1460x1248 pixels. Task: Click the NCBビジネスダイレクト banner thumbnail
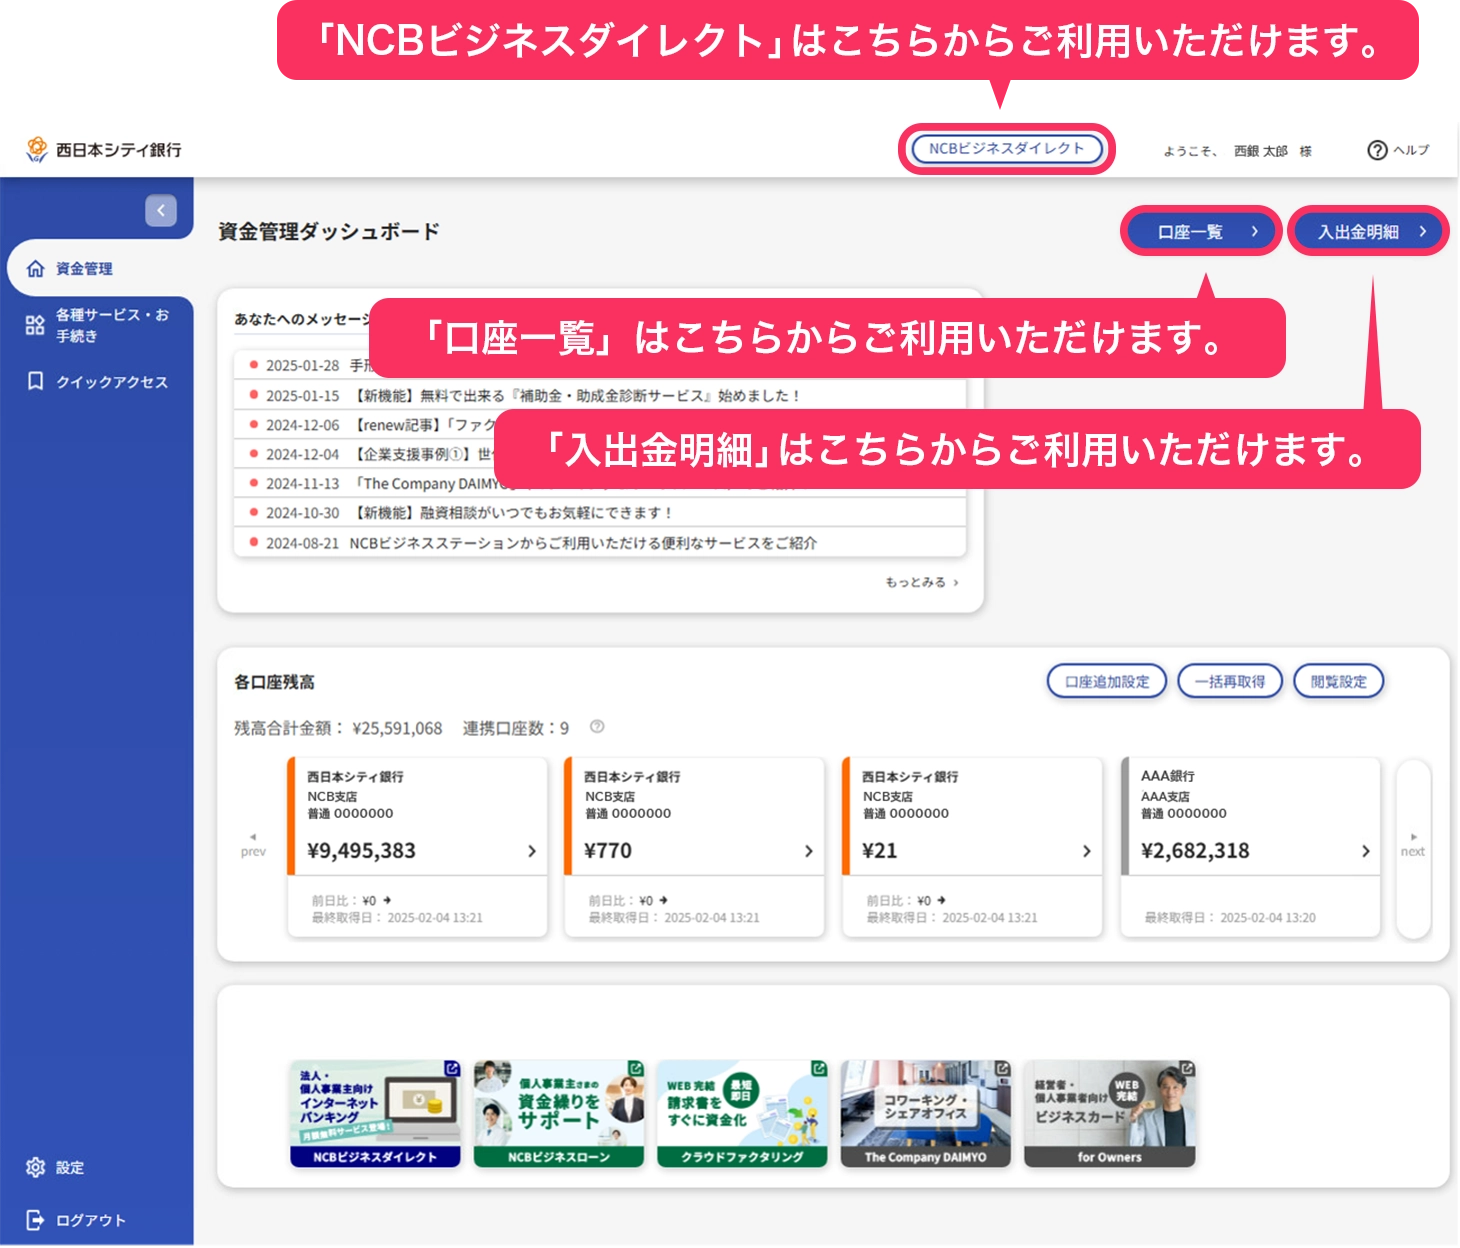[x=376, y=1114]
